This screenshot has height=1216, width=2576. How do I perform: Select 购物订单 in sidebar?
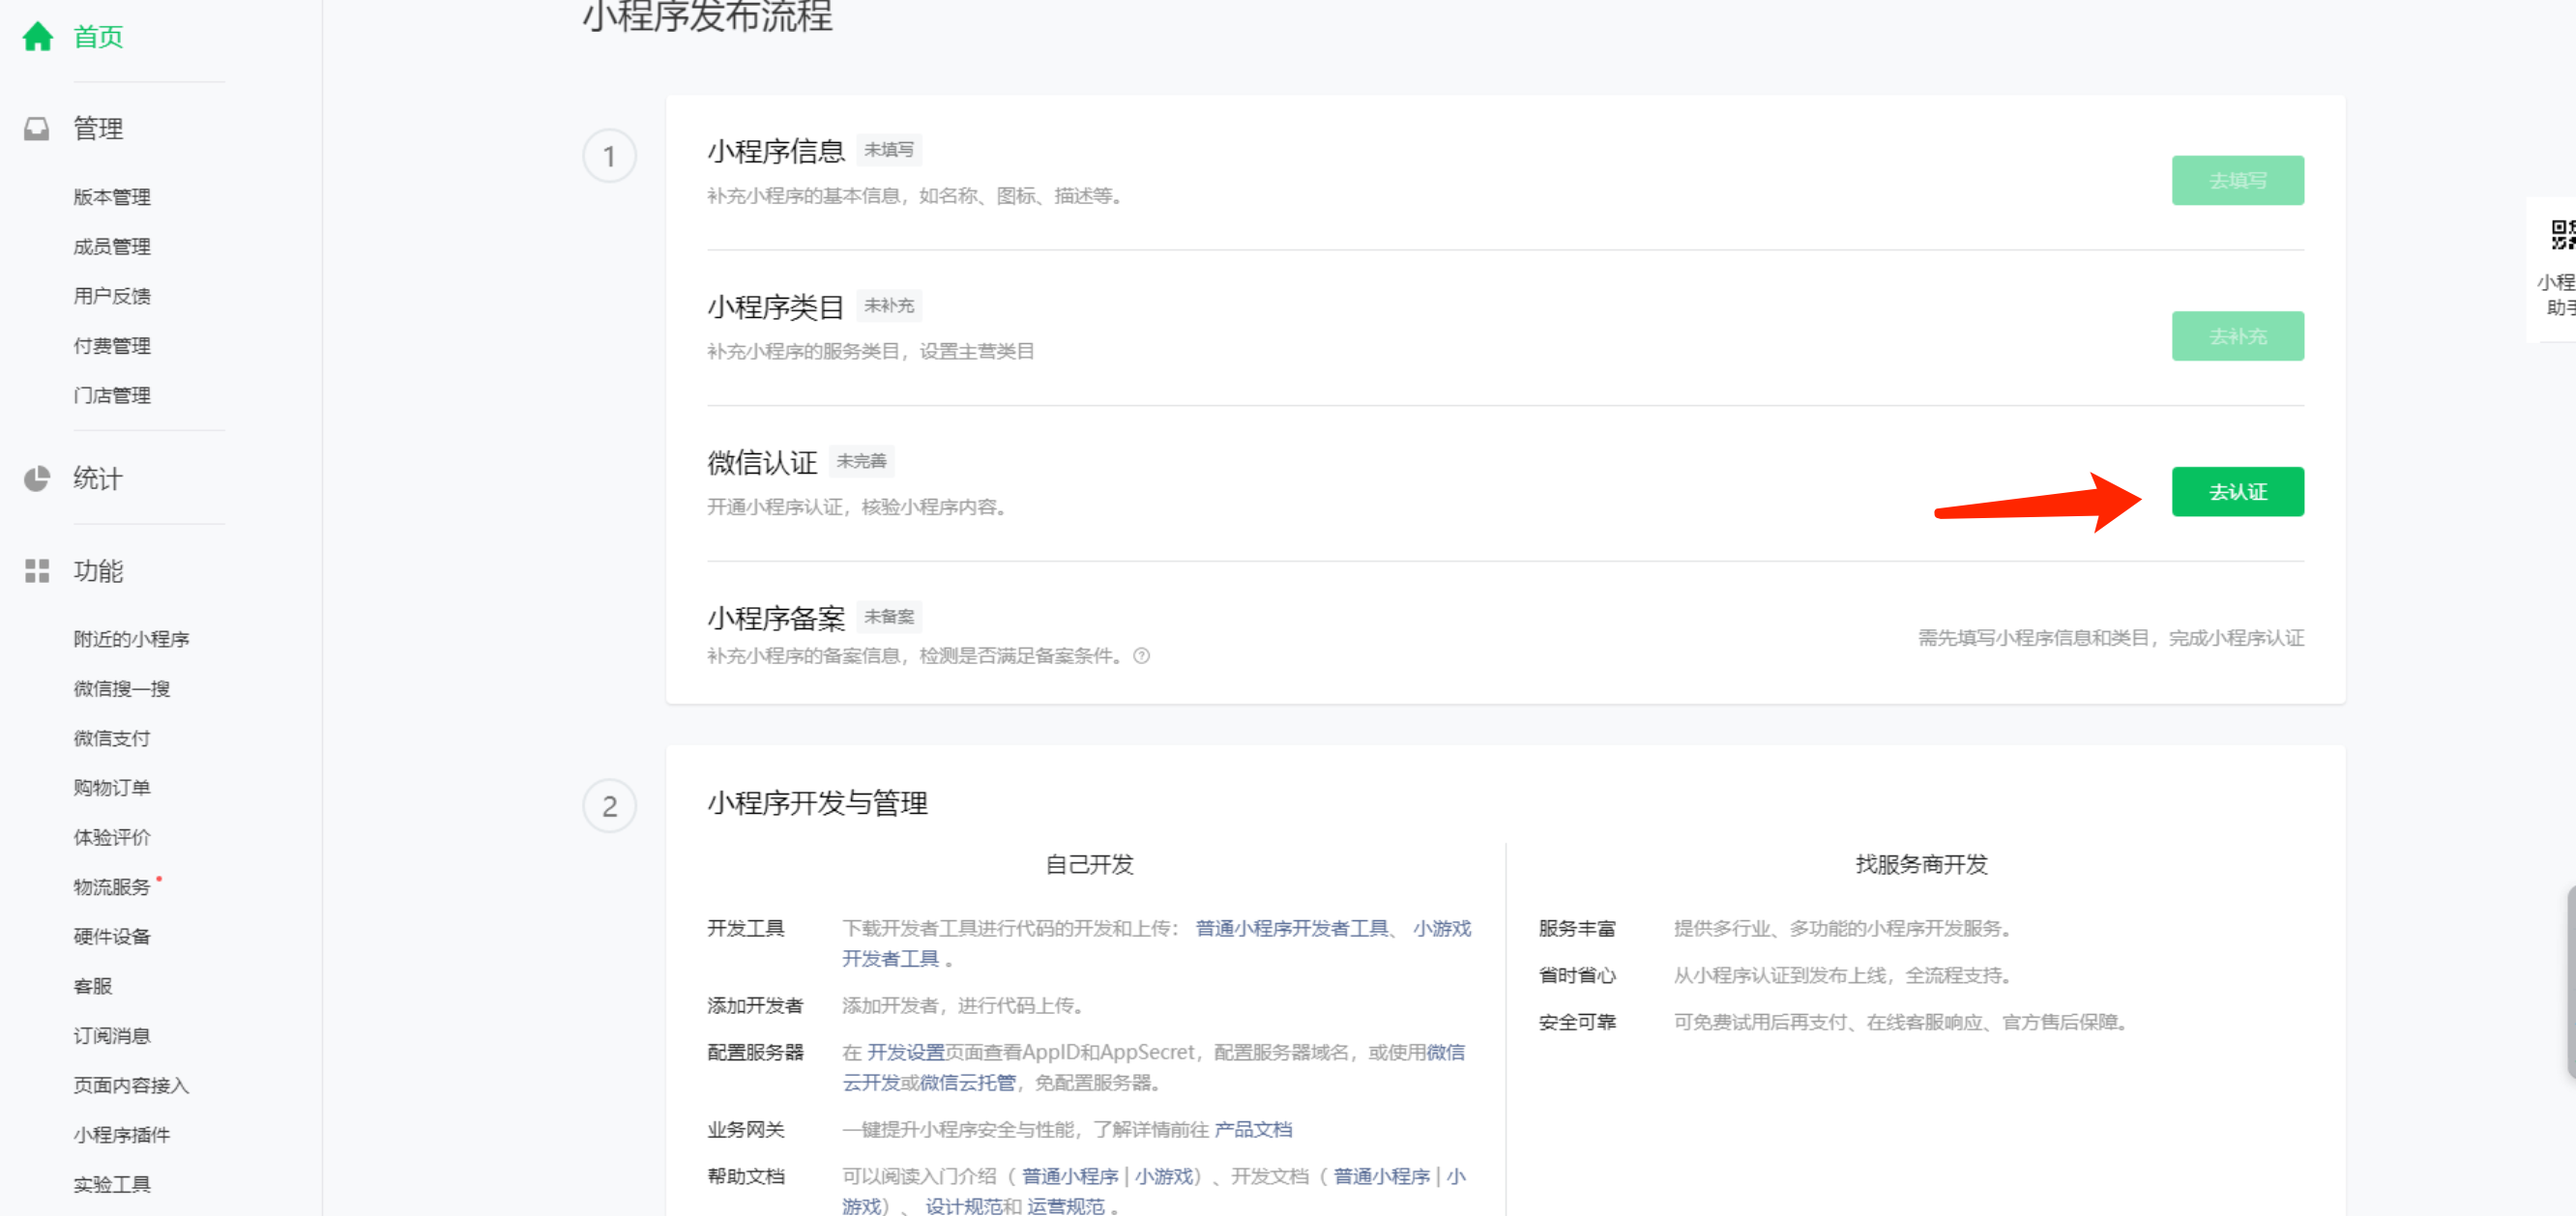[112, 788]
